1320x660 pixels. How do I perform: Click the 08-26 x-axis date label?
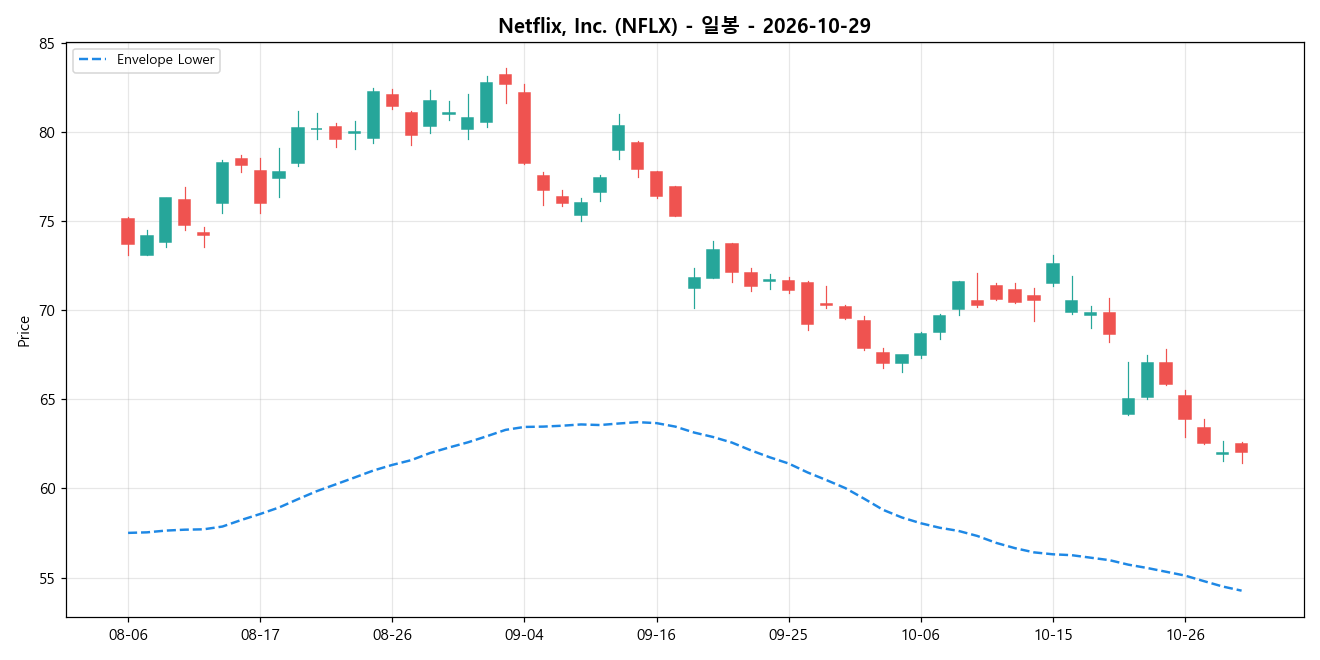pos(392,634)
